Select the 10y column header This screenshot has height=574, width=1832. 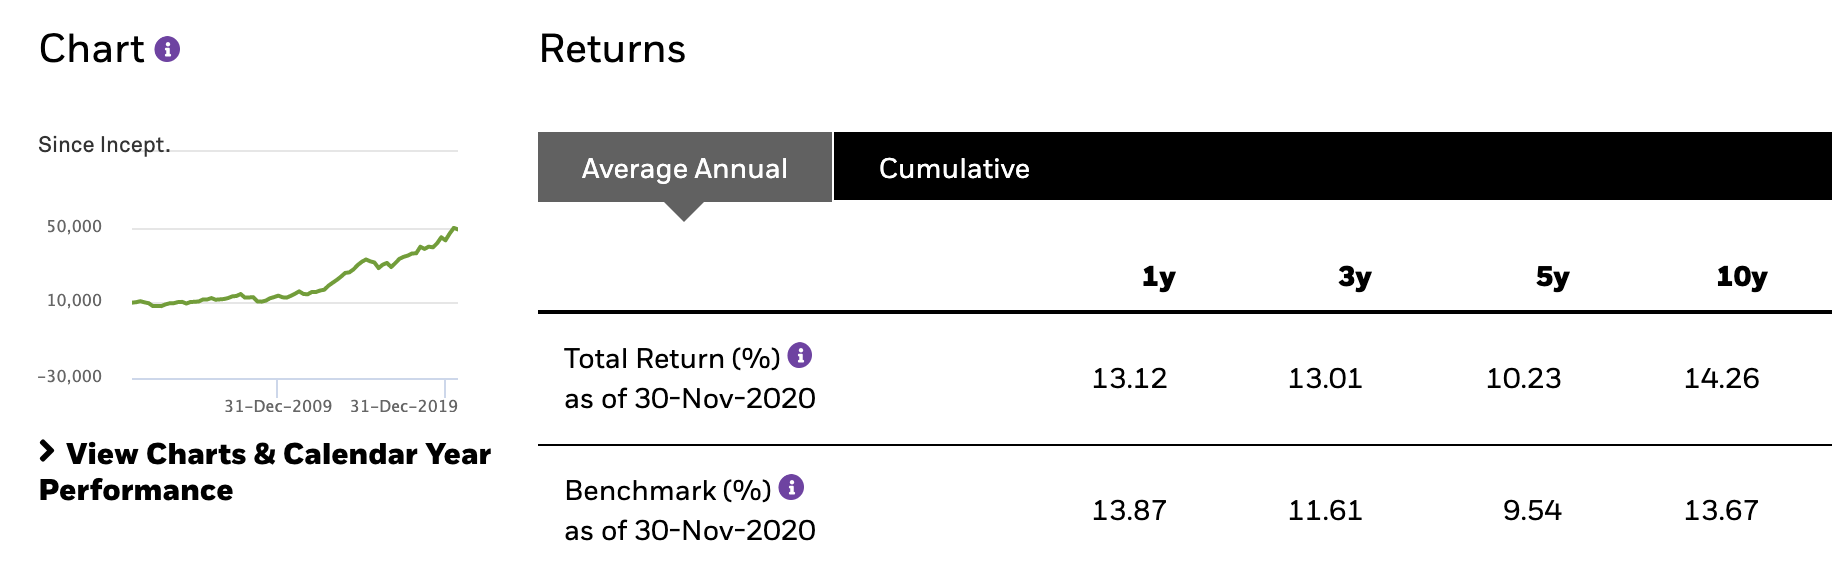point(1742,277)
